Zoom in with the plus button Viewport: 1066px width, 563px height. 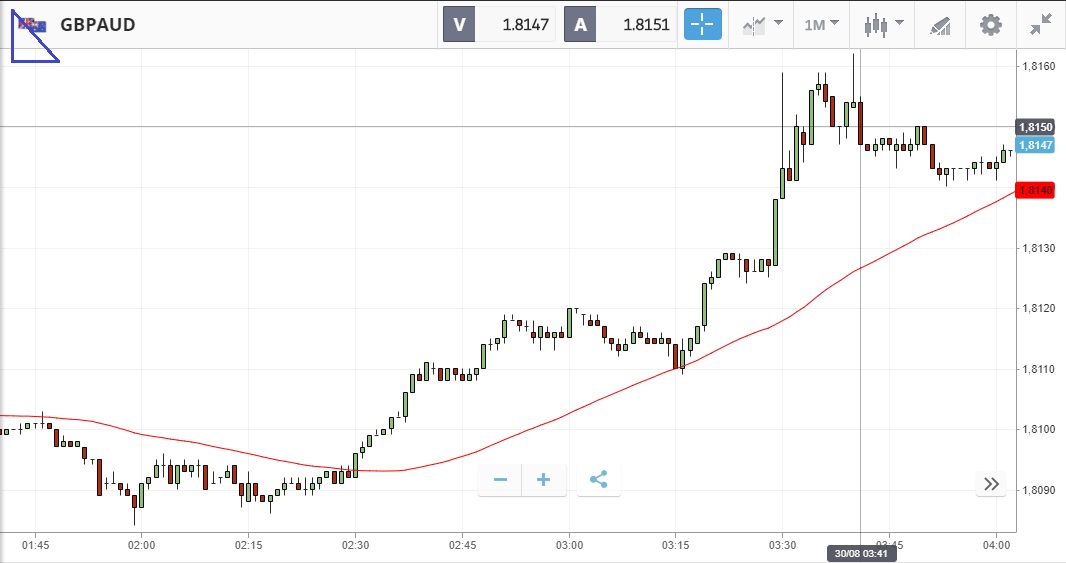544,480
